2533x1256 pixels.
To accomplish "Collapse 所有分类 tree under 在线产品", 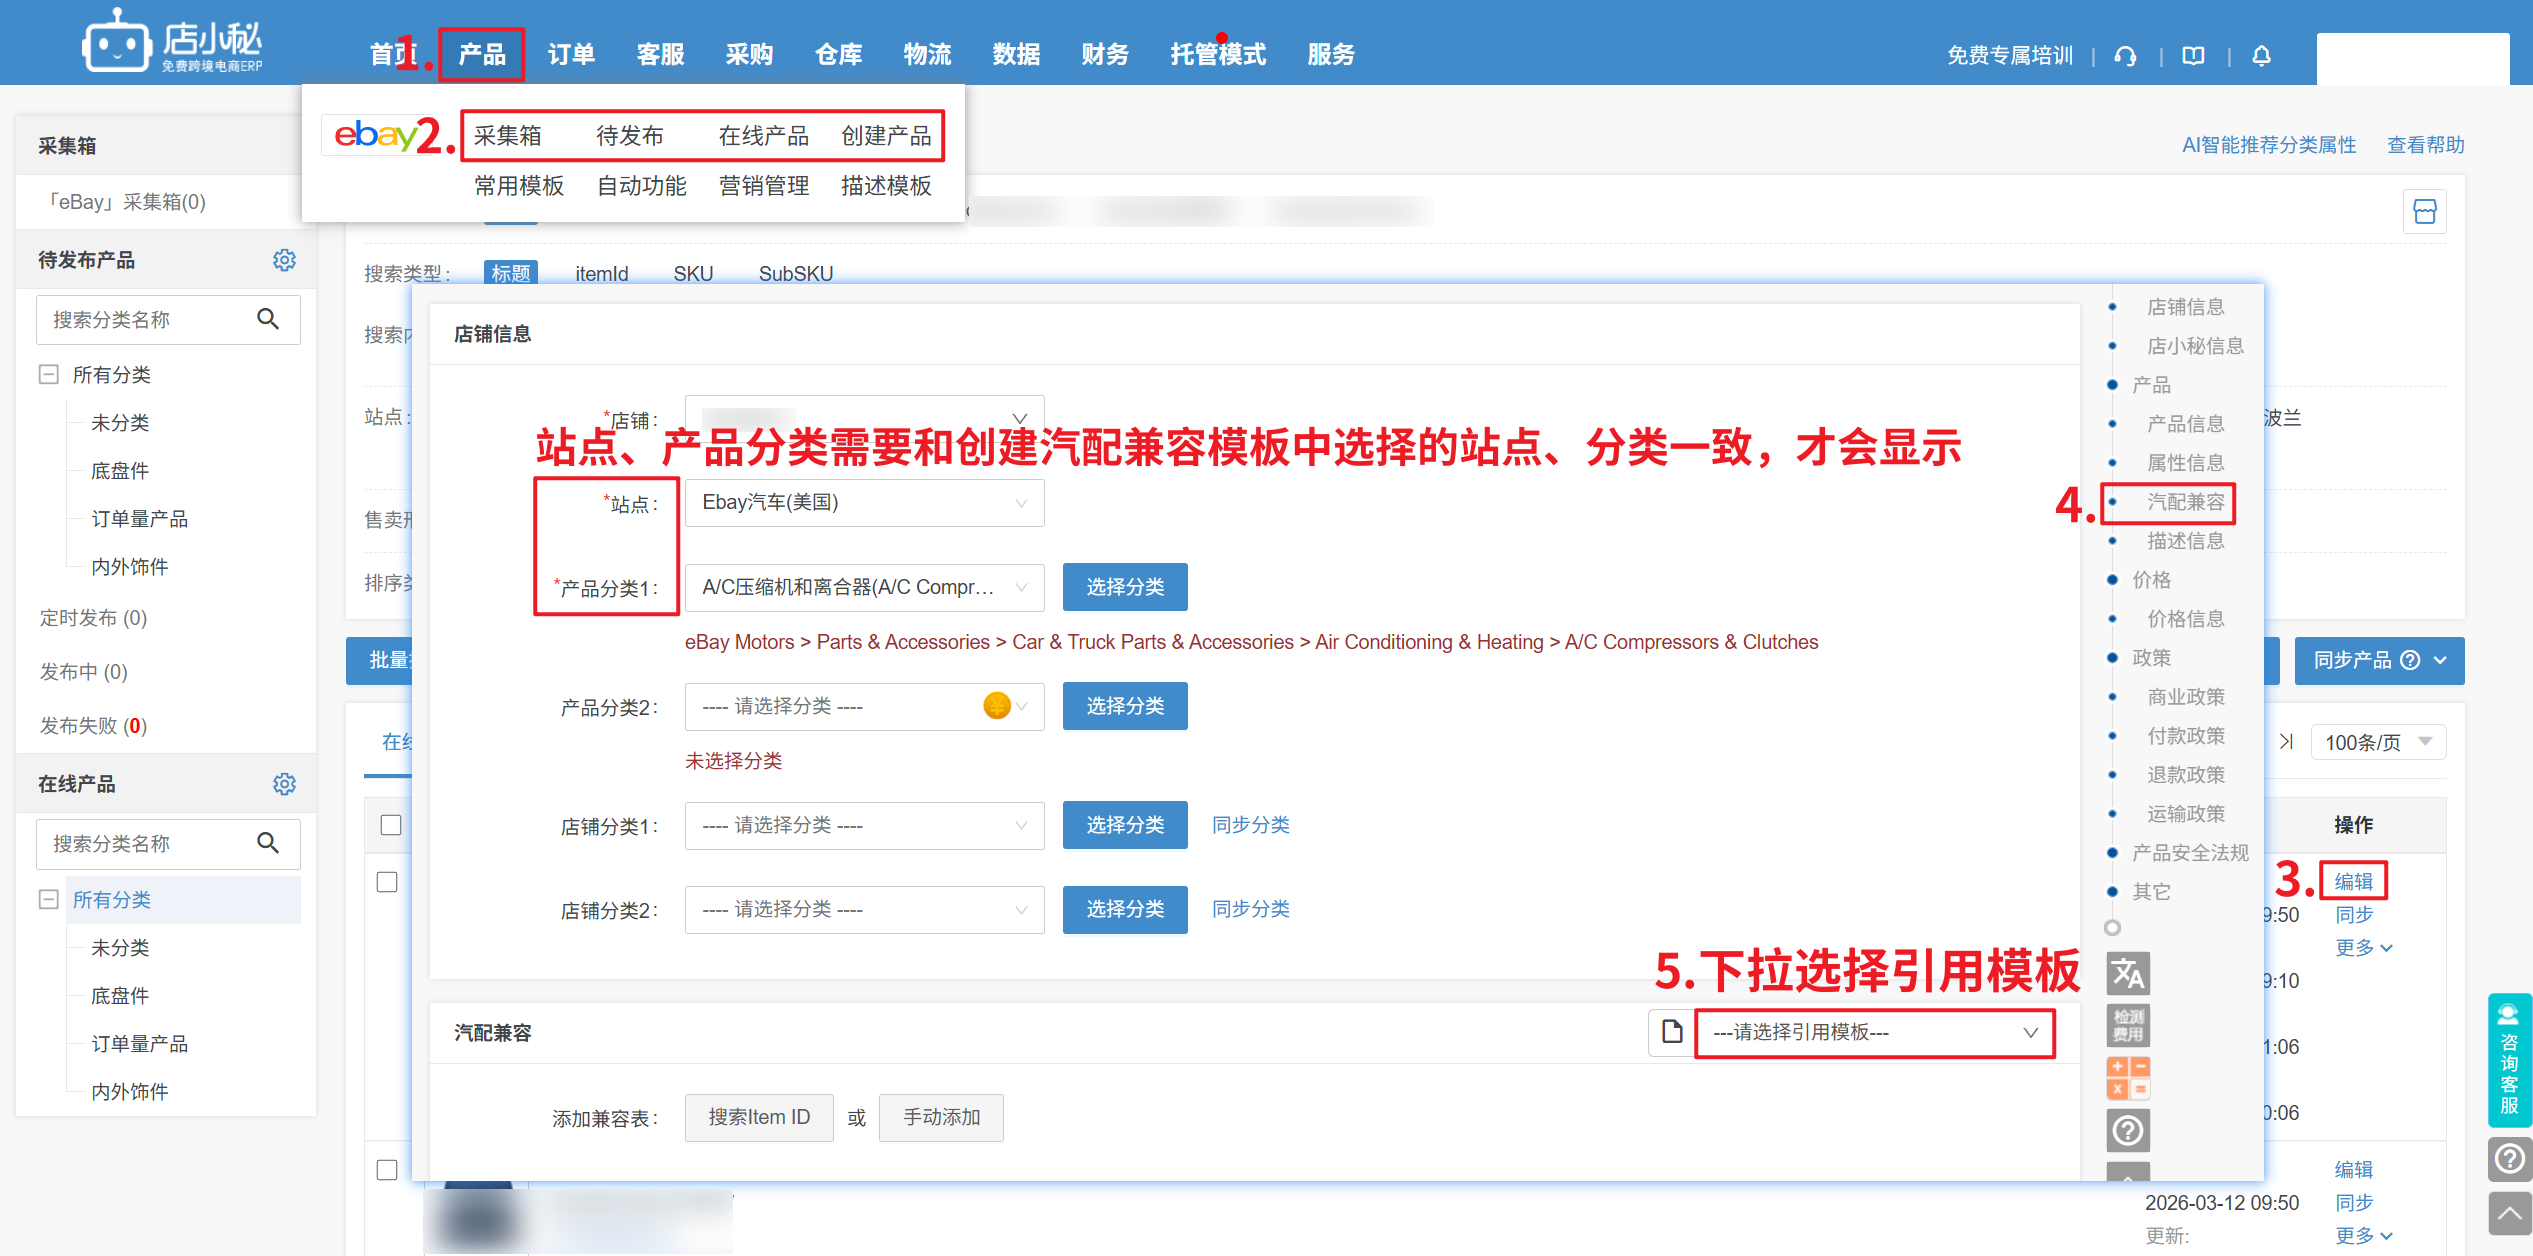I will [x=48, y=899].
